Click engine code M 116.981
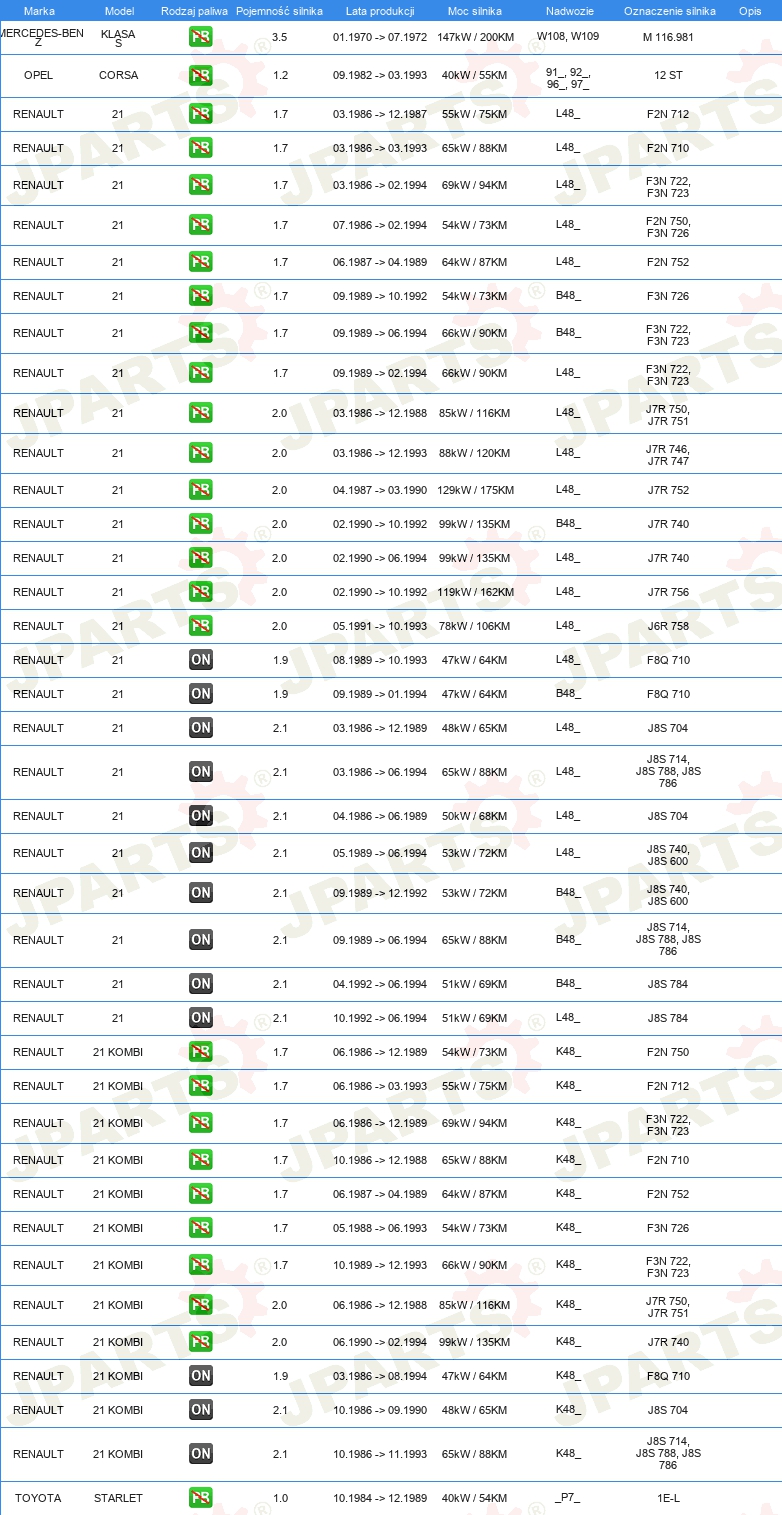The width and height of the screenshot is (782, 1515). [x=668, y=38]
